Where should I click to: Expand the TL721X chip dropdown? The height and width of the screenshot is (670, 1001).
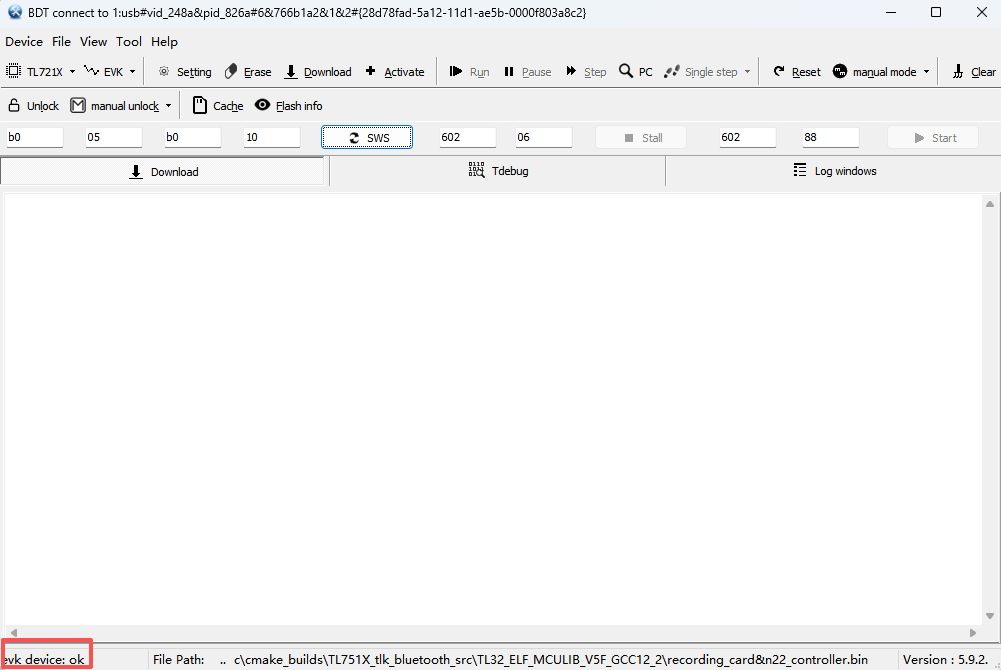point(72,71)
